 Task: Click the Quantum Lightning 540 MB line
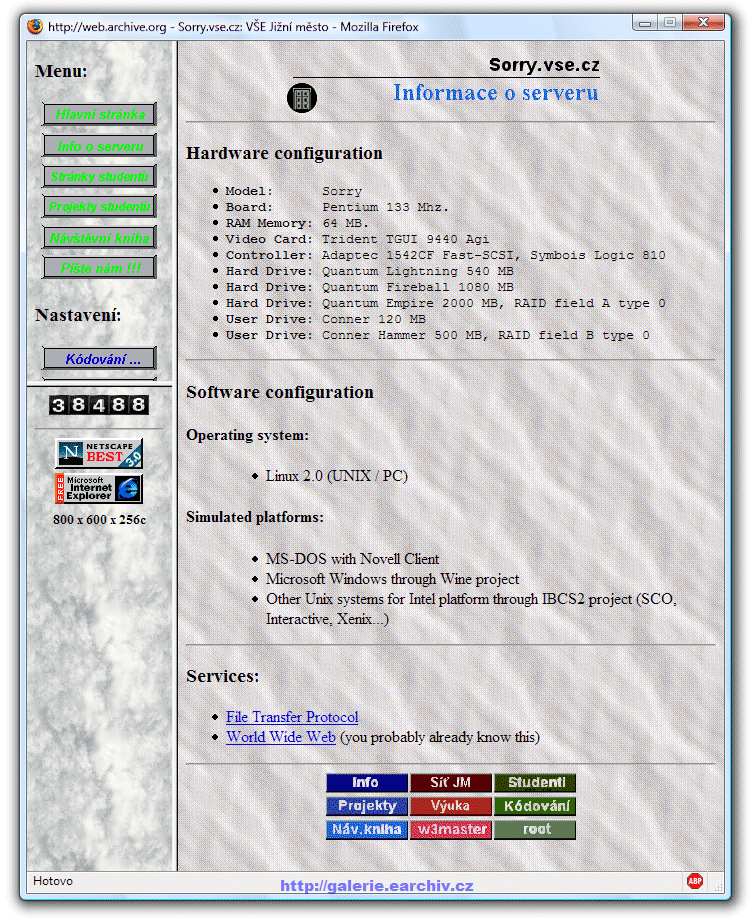[369, 271]
